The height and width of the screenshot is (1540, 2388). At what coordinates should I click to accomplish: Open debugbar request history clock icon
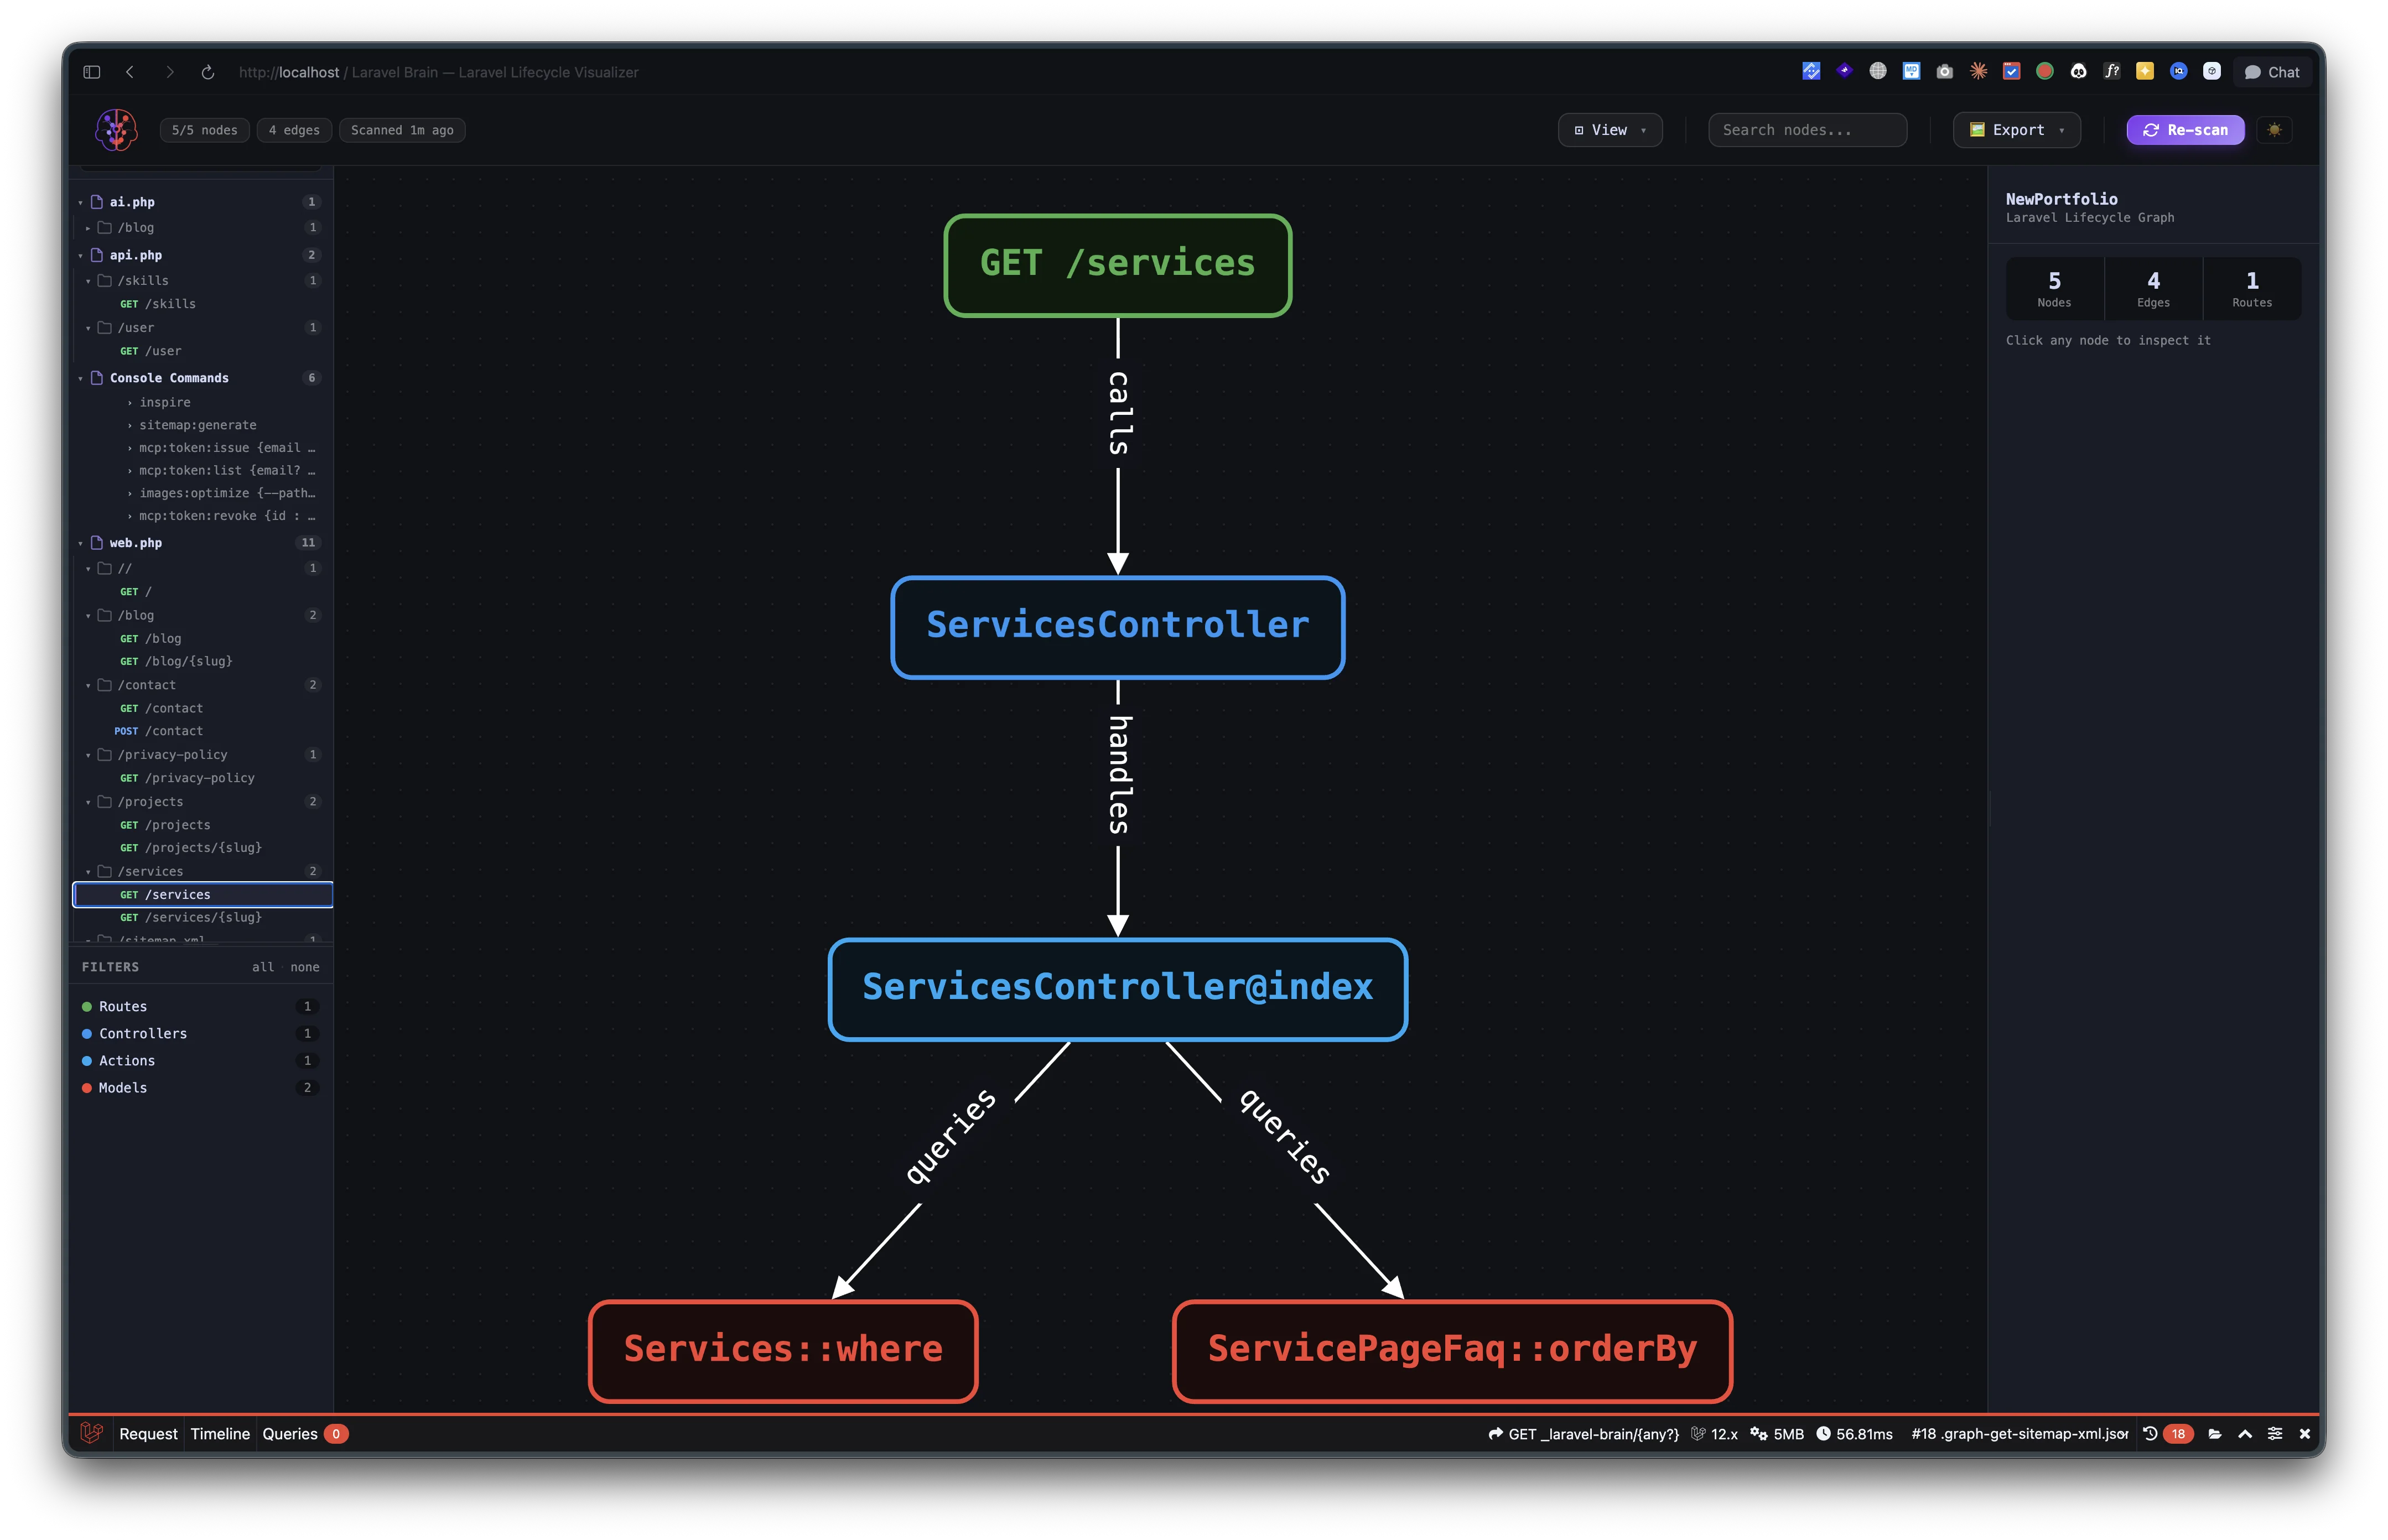click(x=2150, y=1433)
